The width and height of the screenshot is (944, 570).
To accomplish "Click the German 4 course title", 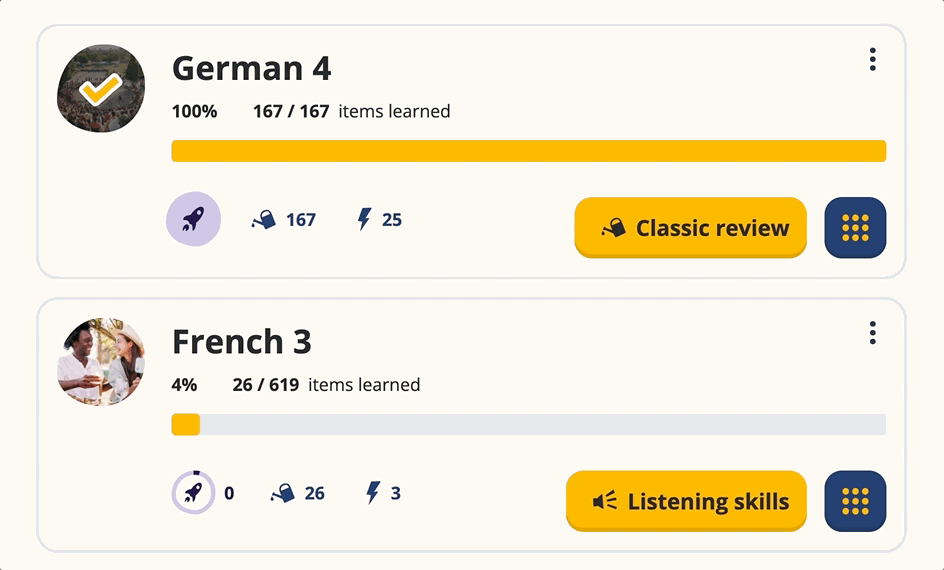I will (251, 69).
